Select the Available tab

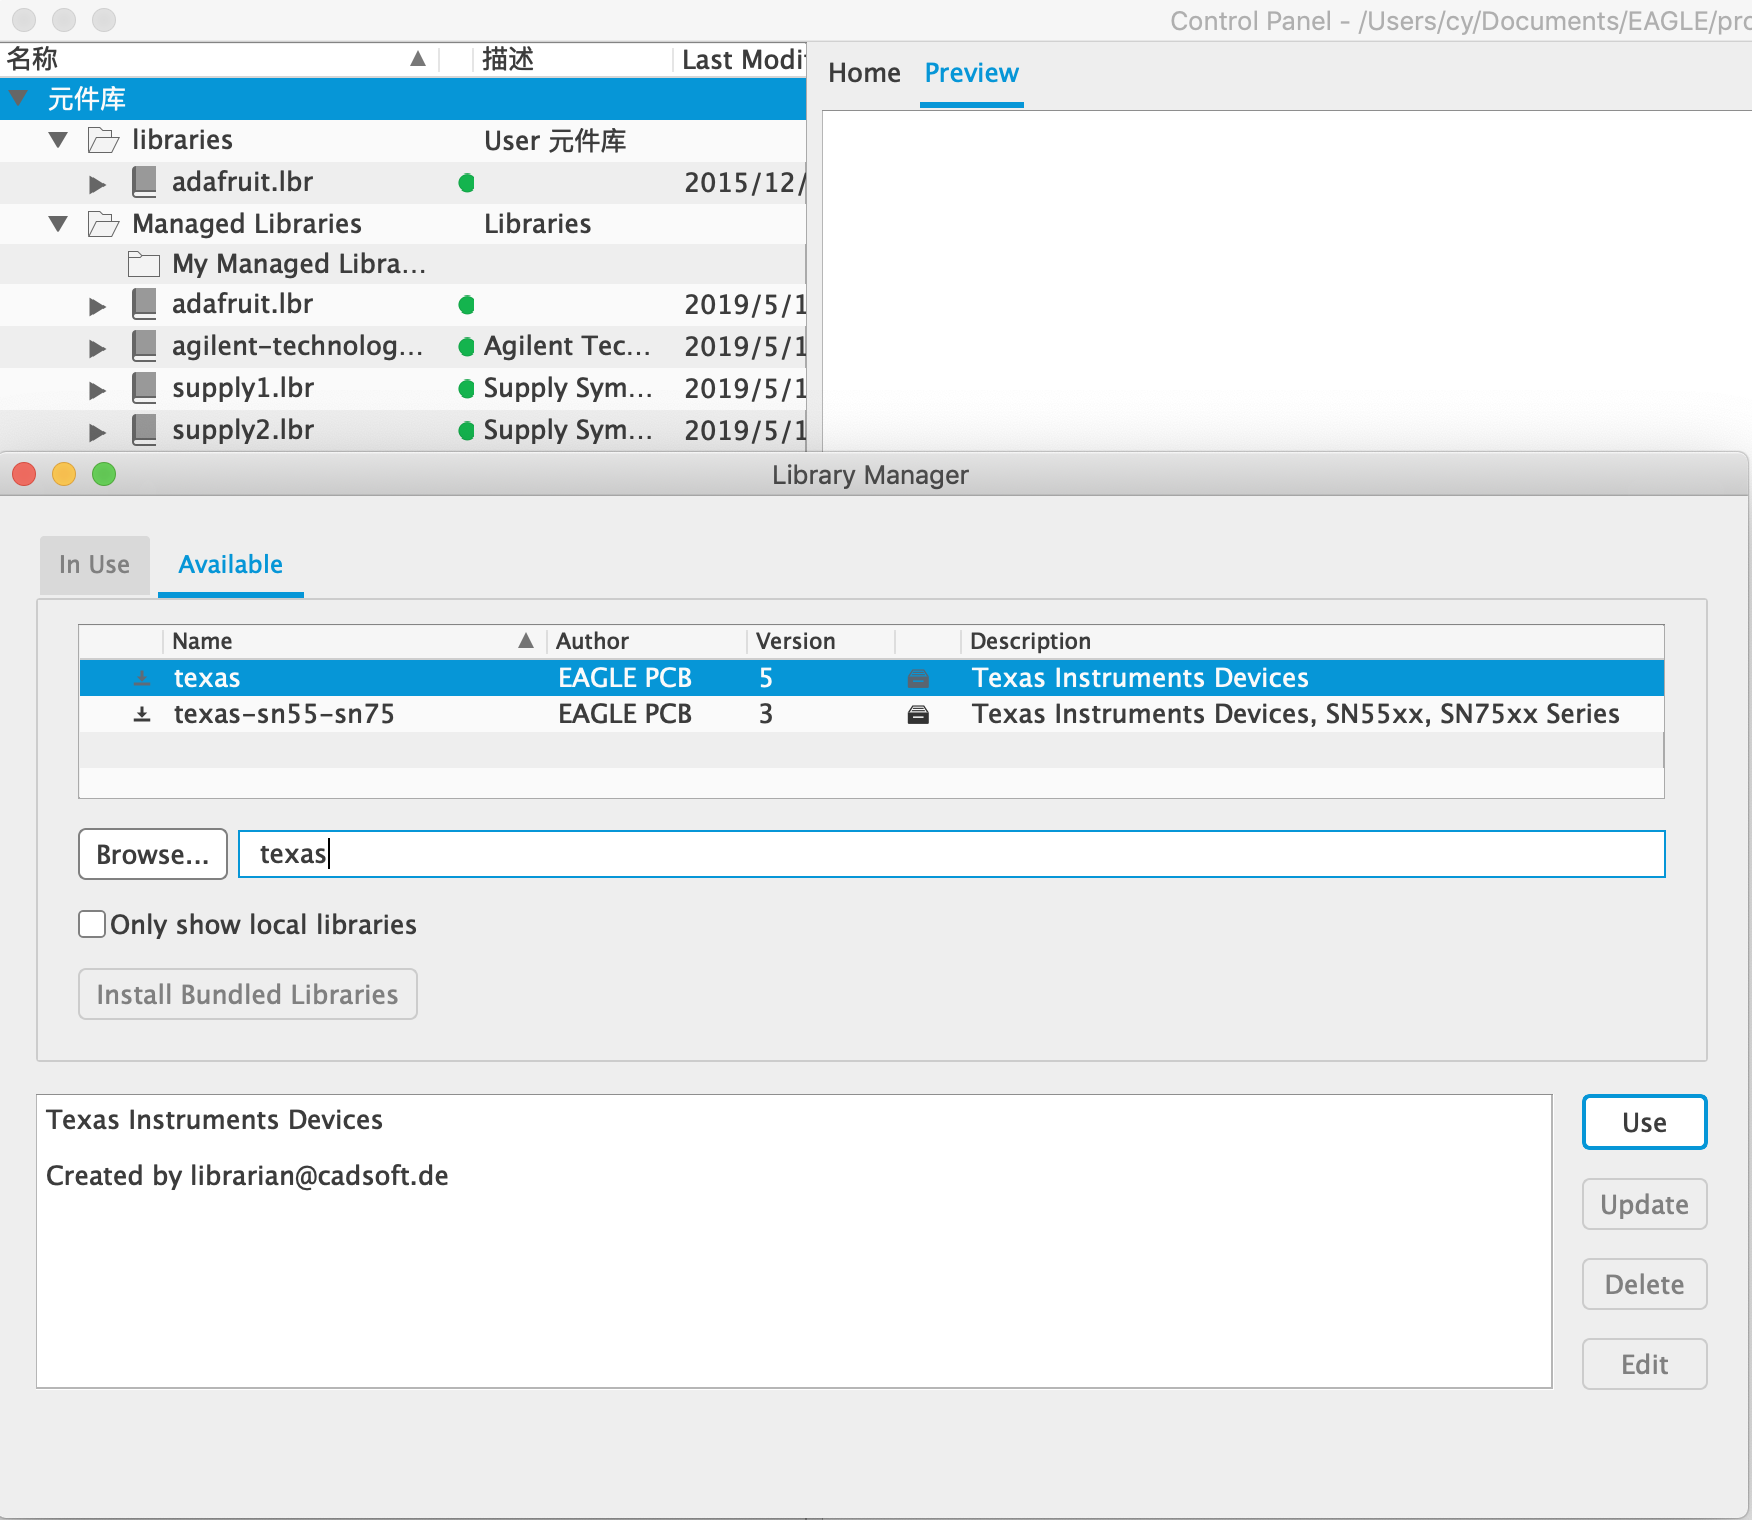[x=231, y=565]
